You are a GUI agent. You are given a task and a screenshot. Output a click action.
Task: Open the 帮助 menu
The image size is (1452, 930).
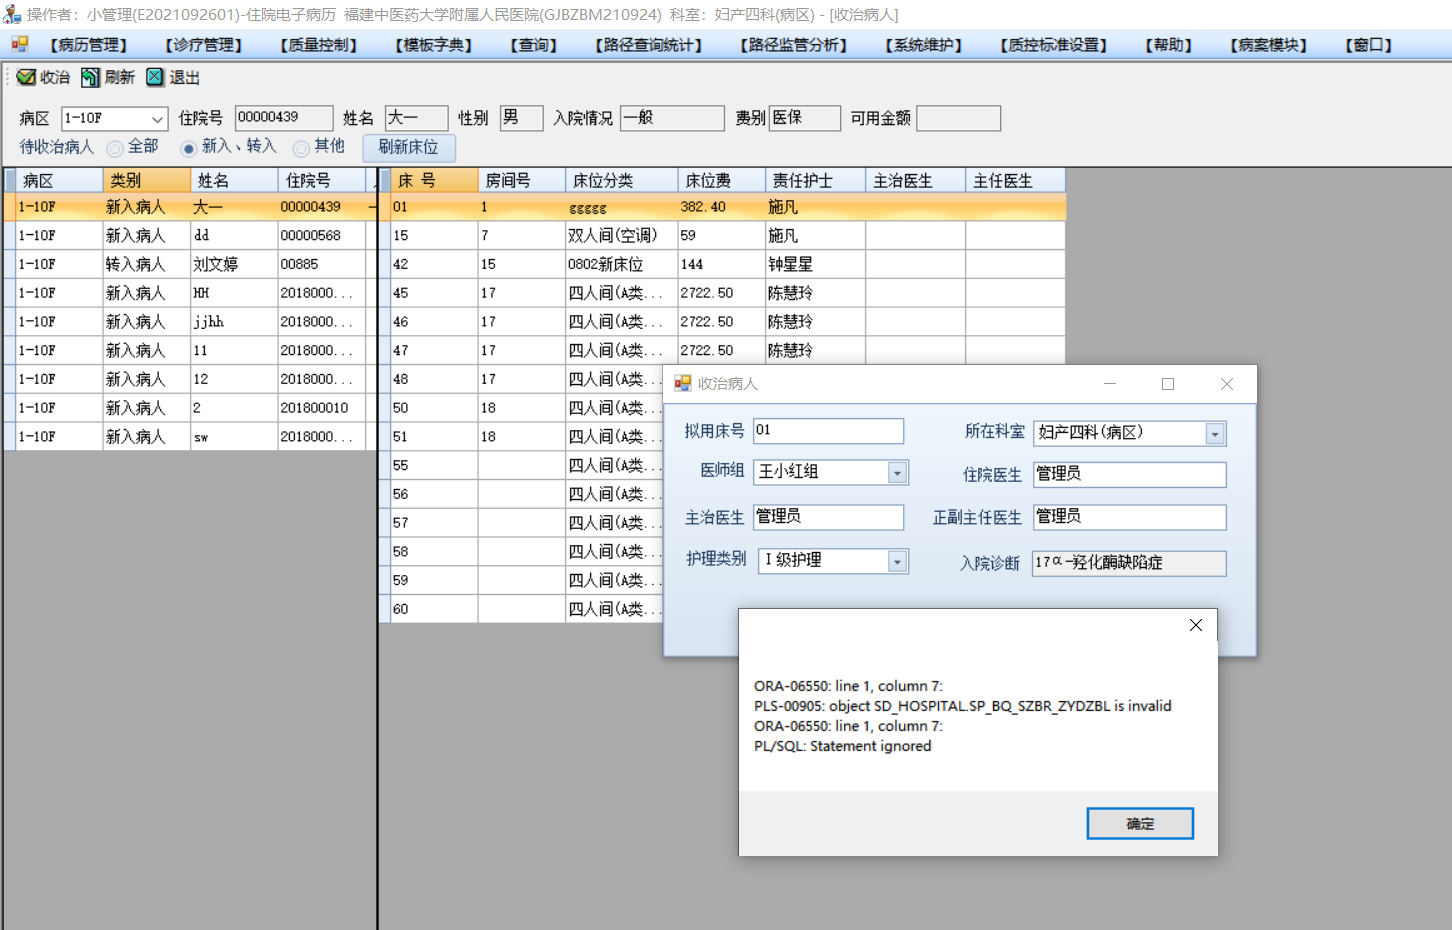(x=1169, y=45)
